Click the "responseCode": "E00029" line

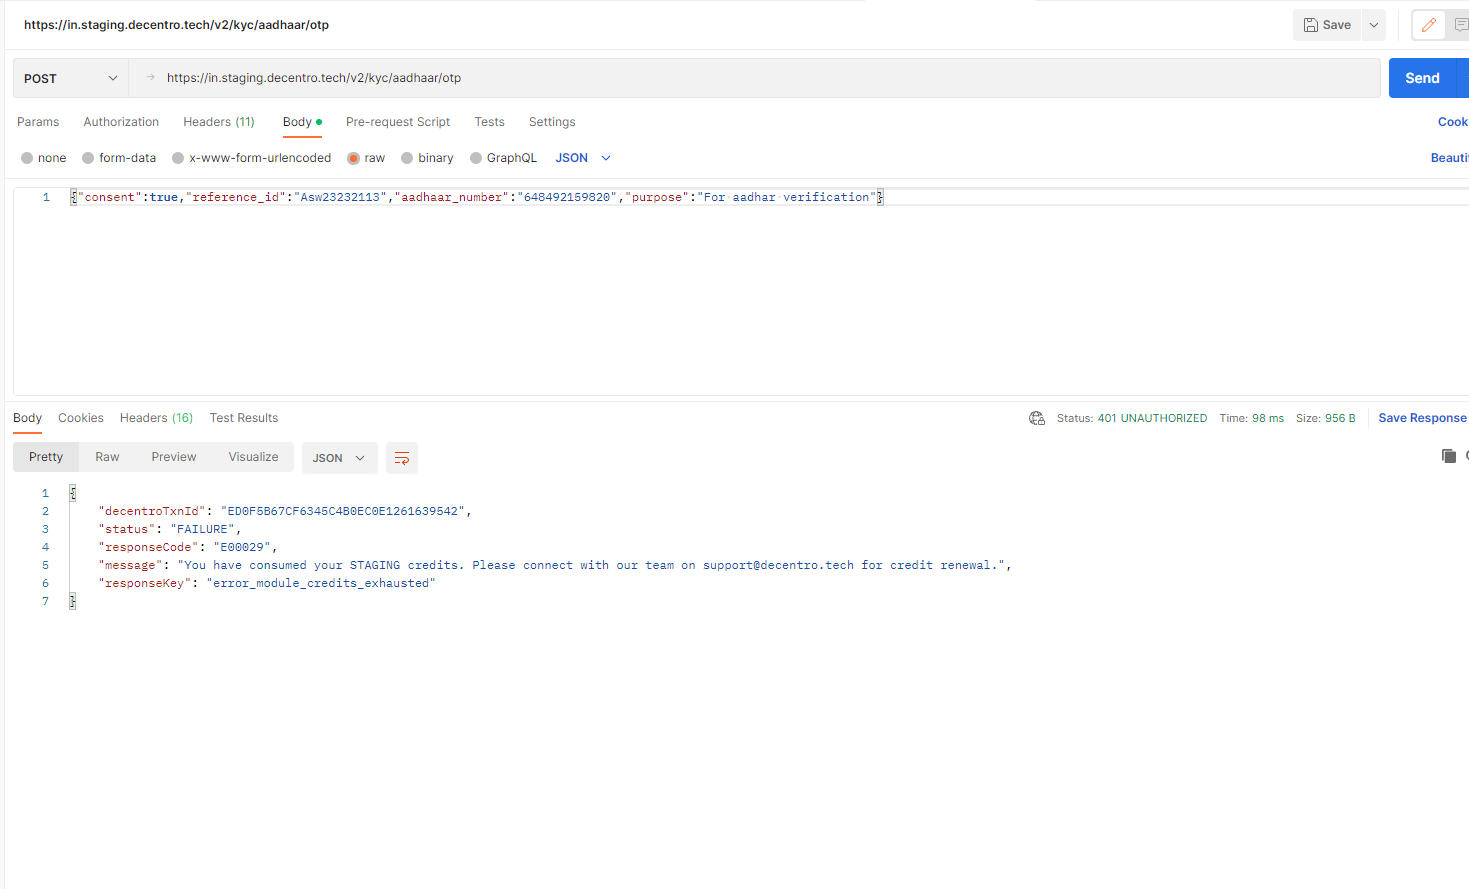point(188,547)
